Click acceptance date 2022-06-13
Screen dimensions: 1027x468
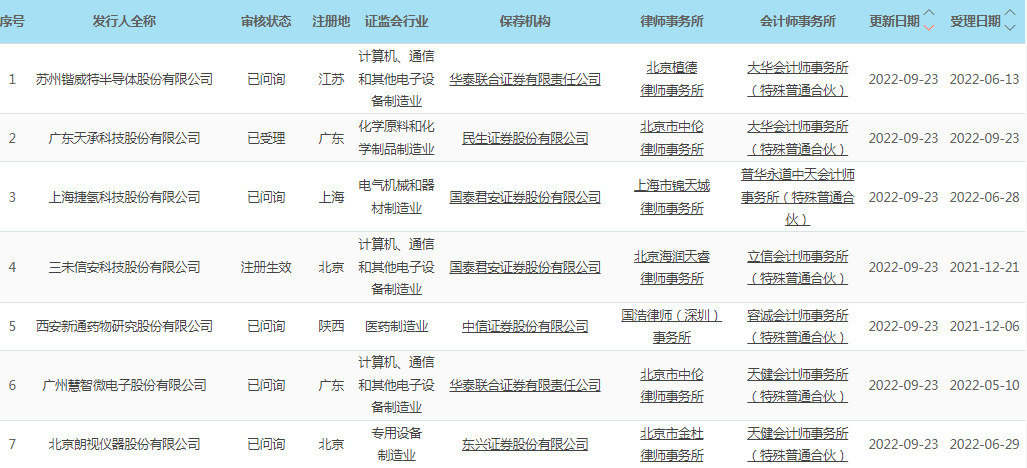coord(984,80)
